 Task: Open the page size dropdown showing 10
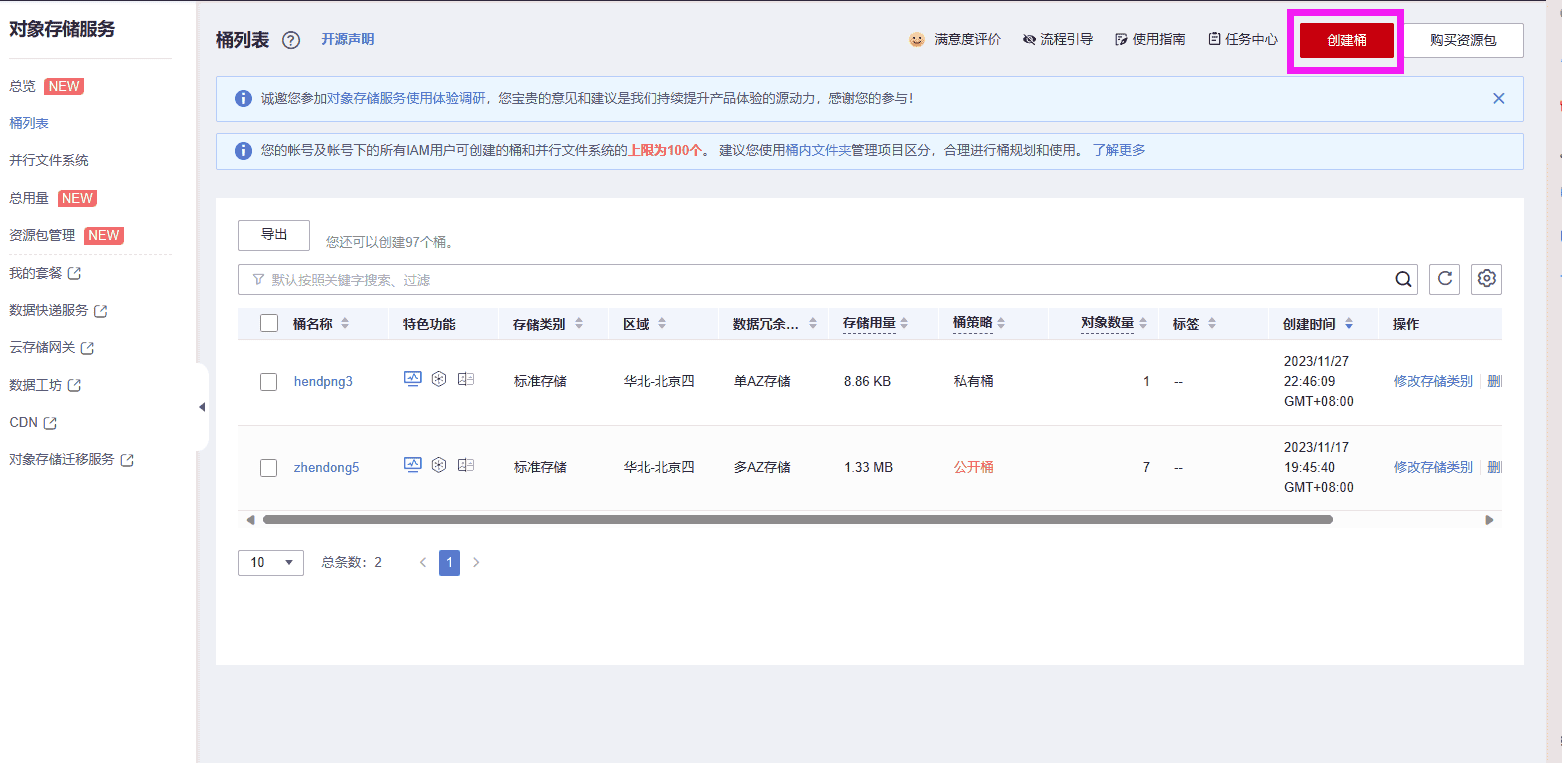270,562
